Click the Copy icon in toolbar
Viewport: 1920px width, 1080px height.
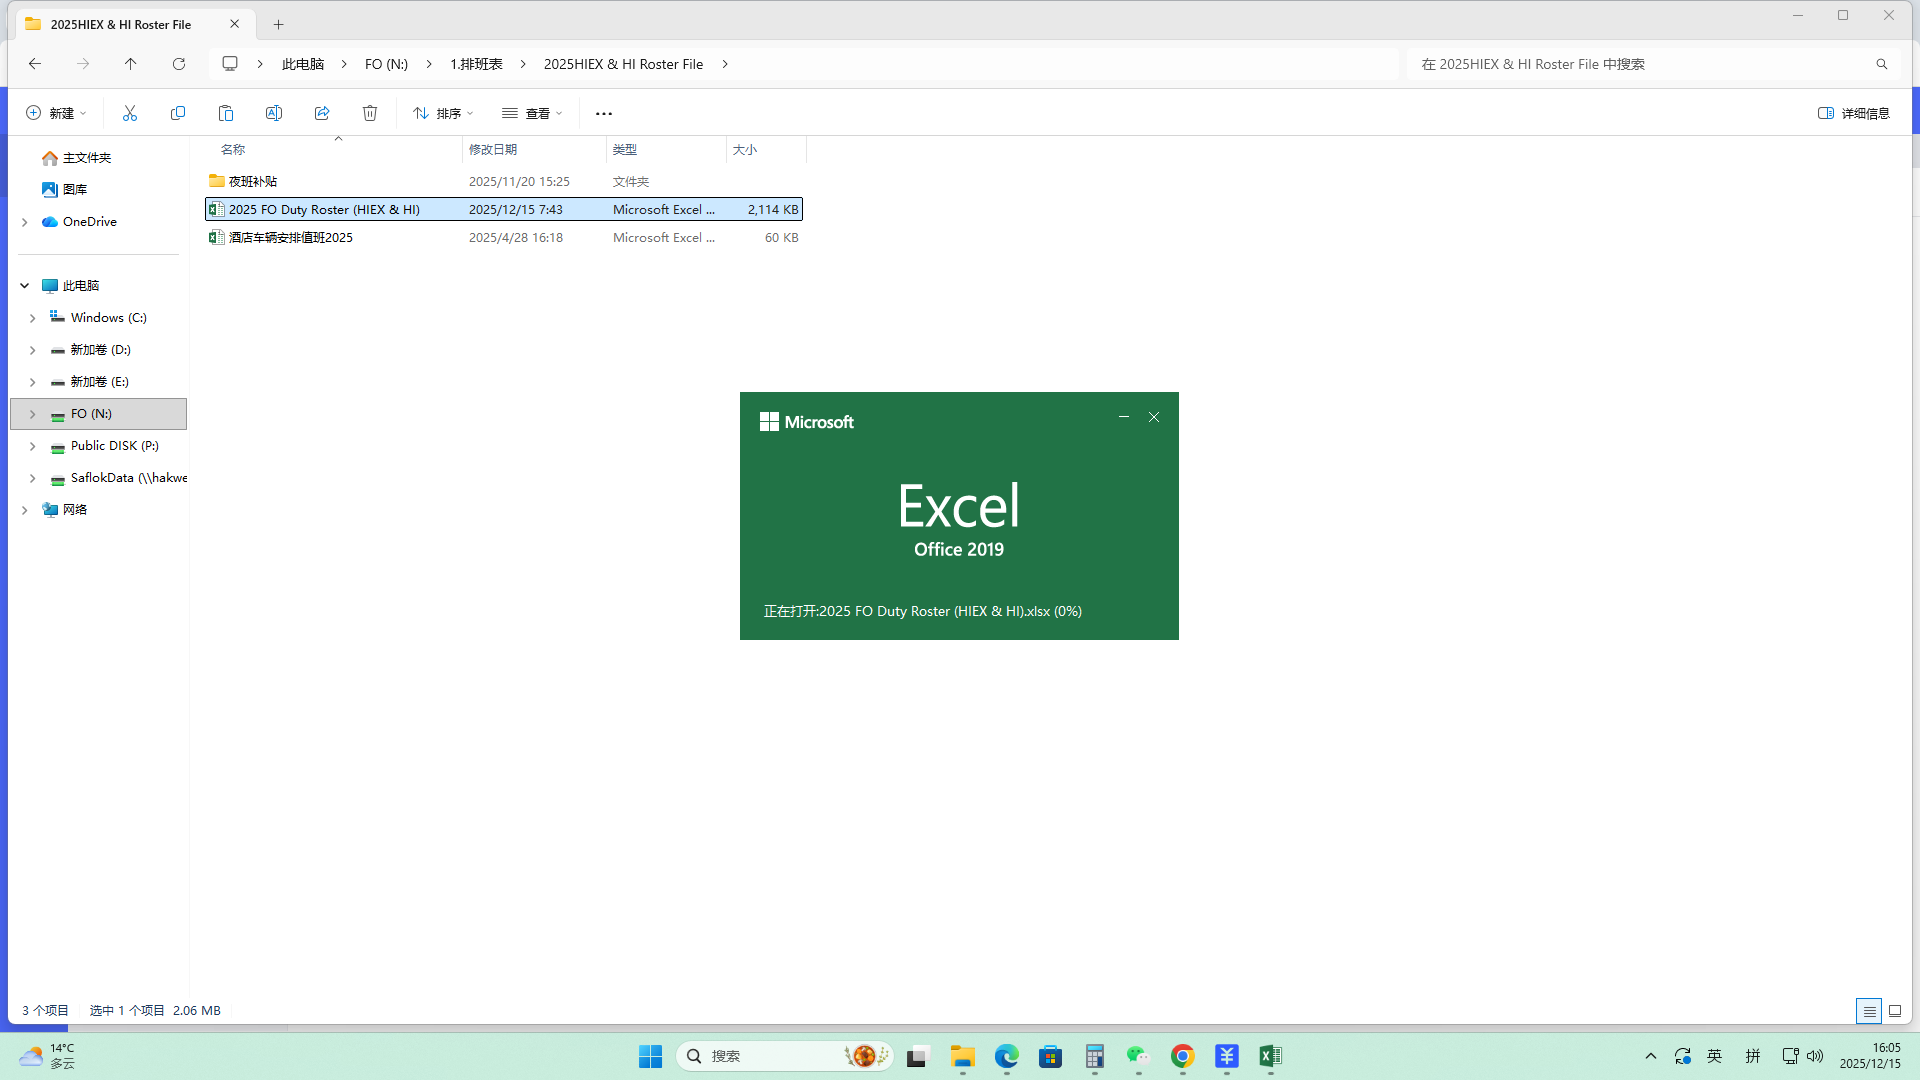point(178,113)
